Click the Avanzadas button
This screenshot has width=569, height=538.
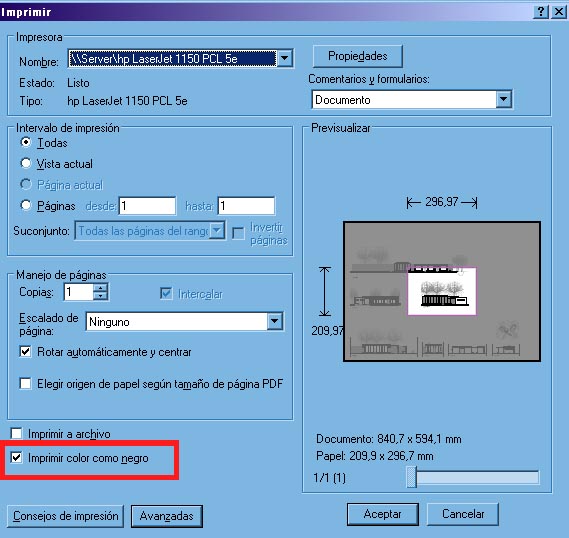pyautogui.click(x=167, y=516)
